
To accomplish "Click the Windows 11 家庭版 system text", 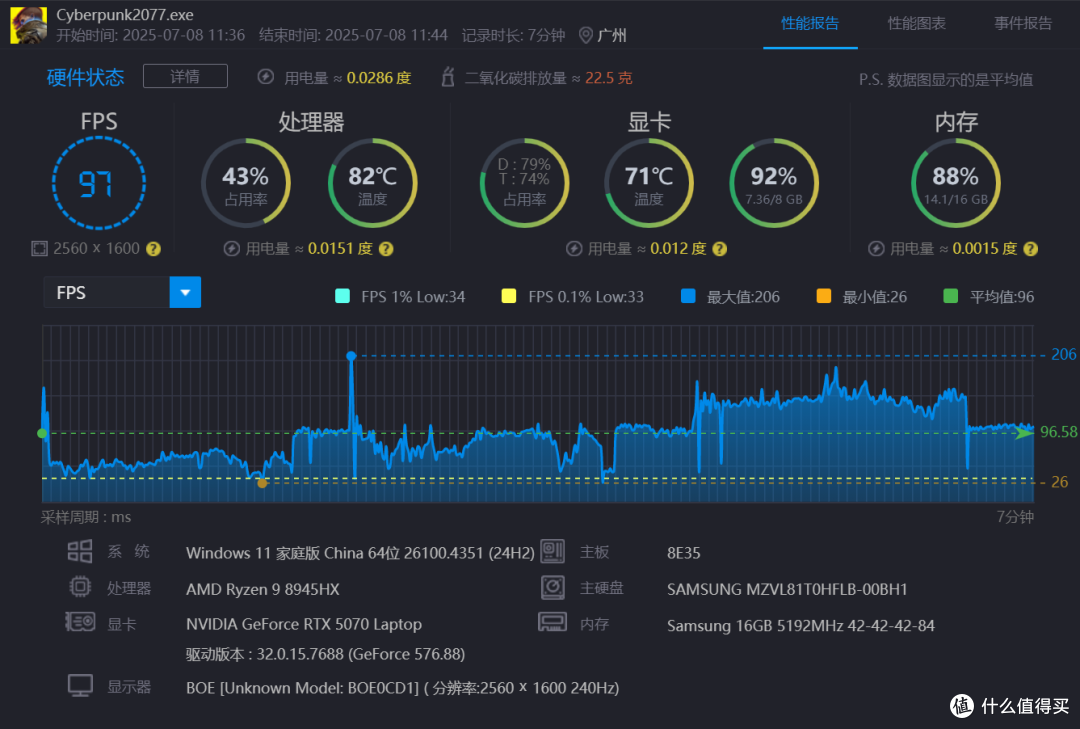I will pyautogui.click(x=360, y=553).
